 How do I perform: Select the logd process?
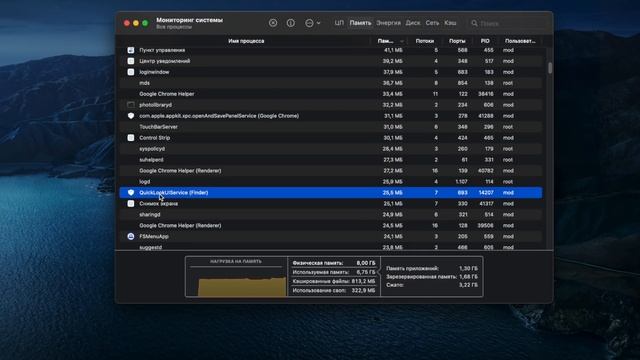point(331,182)
